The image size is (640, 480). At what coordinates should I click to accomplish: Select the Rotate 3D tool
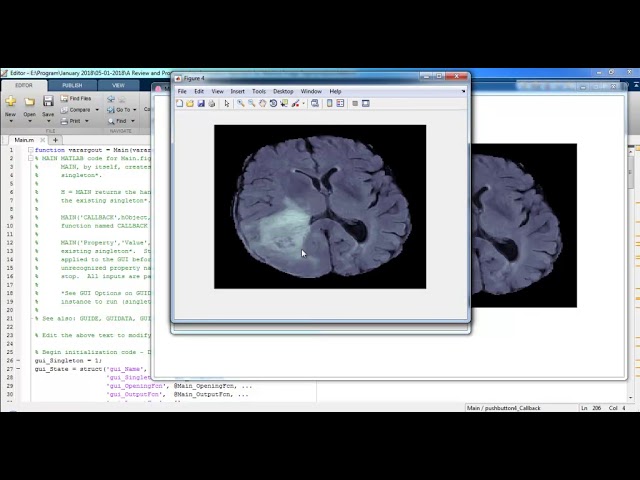point(273,104)
